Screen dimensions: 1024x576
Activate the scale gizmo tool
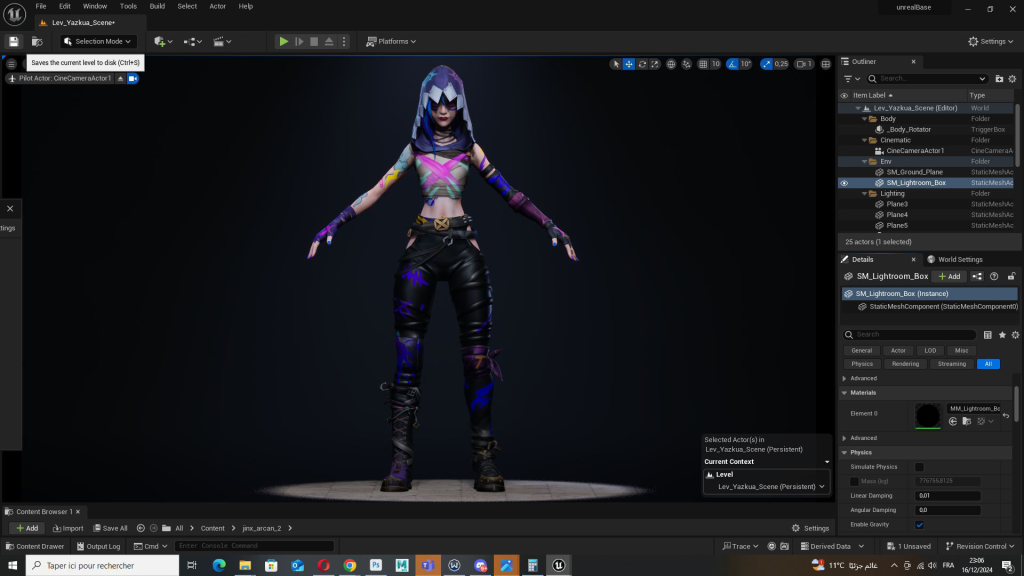654,64
